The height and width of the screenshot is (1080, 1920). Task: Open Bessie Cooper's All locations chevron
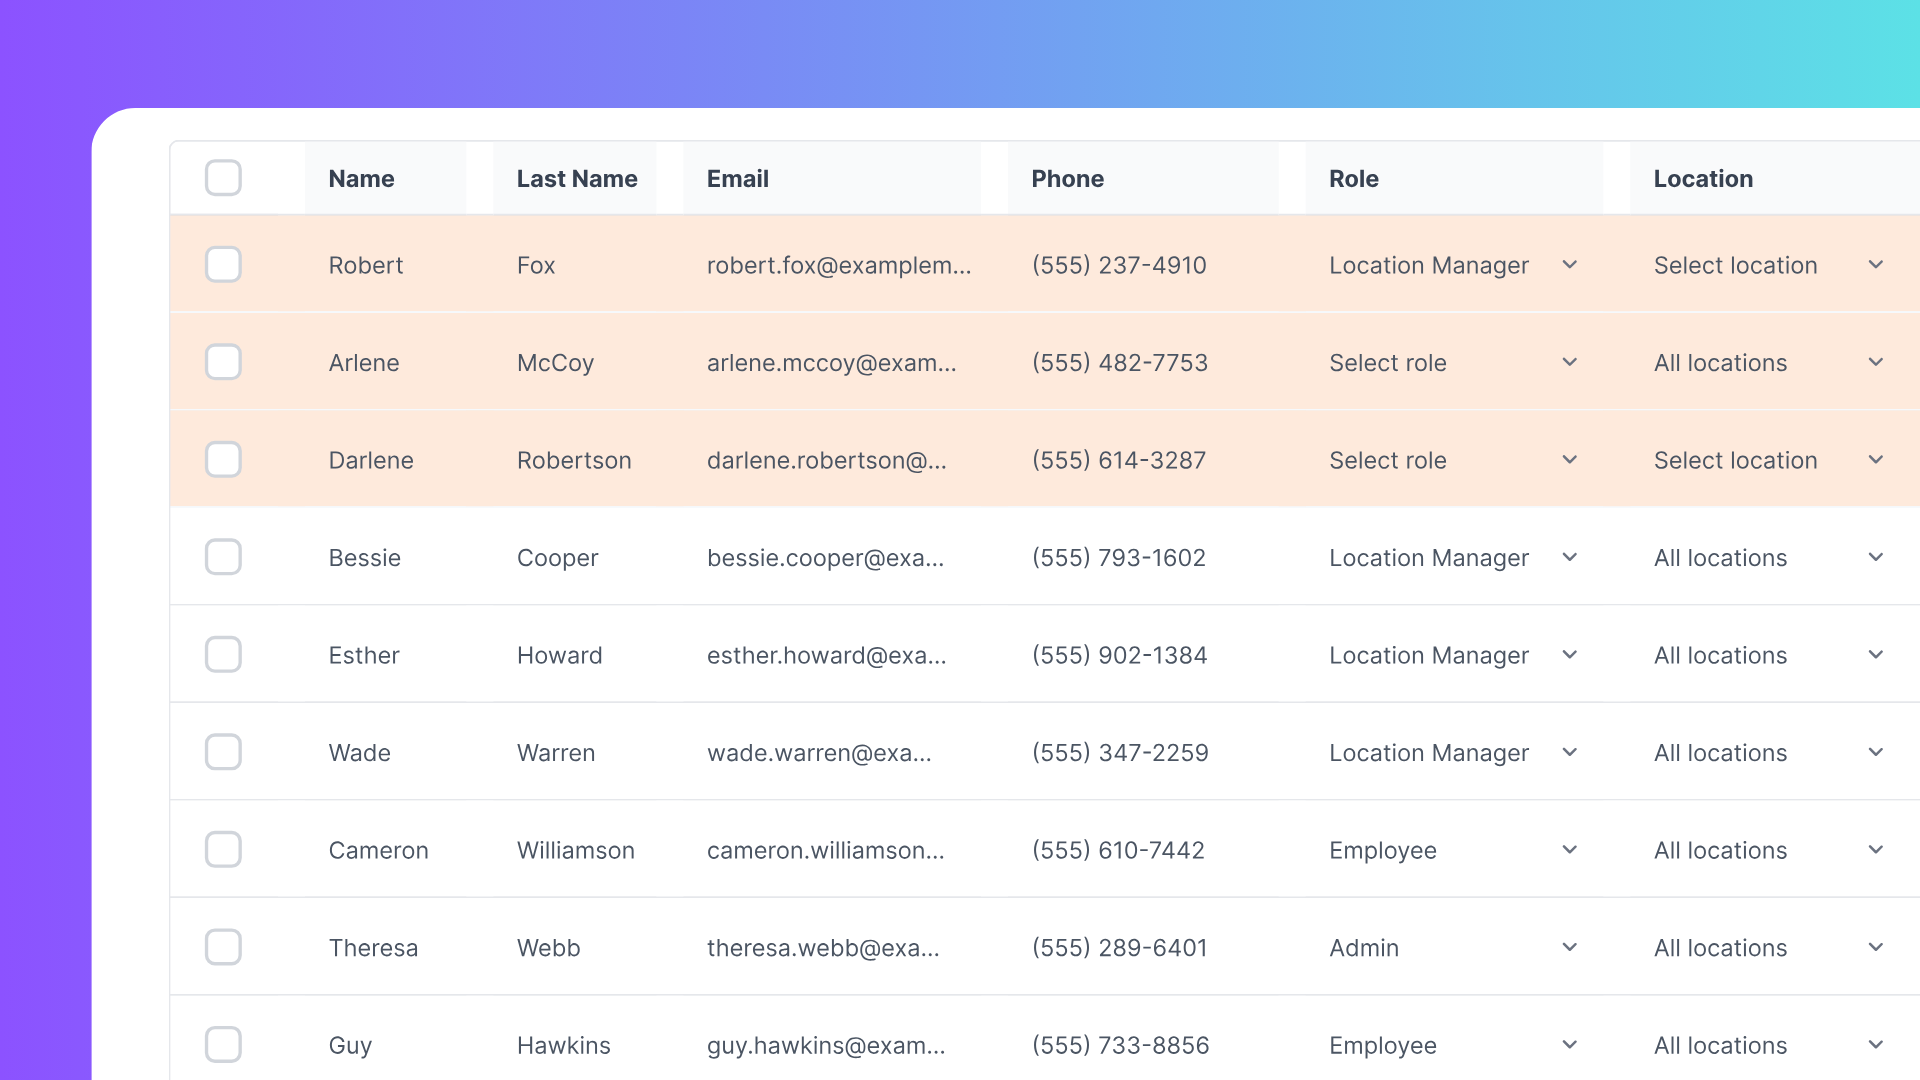pyautogui.click(x=1875, y=557)
